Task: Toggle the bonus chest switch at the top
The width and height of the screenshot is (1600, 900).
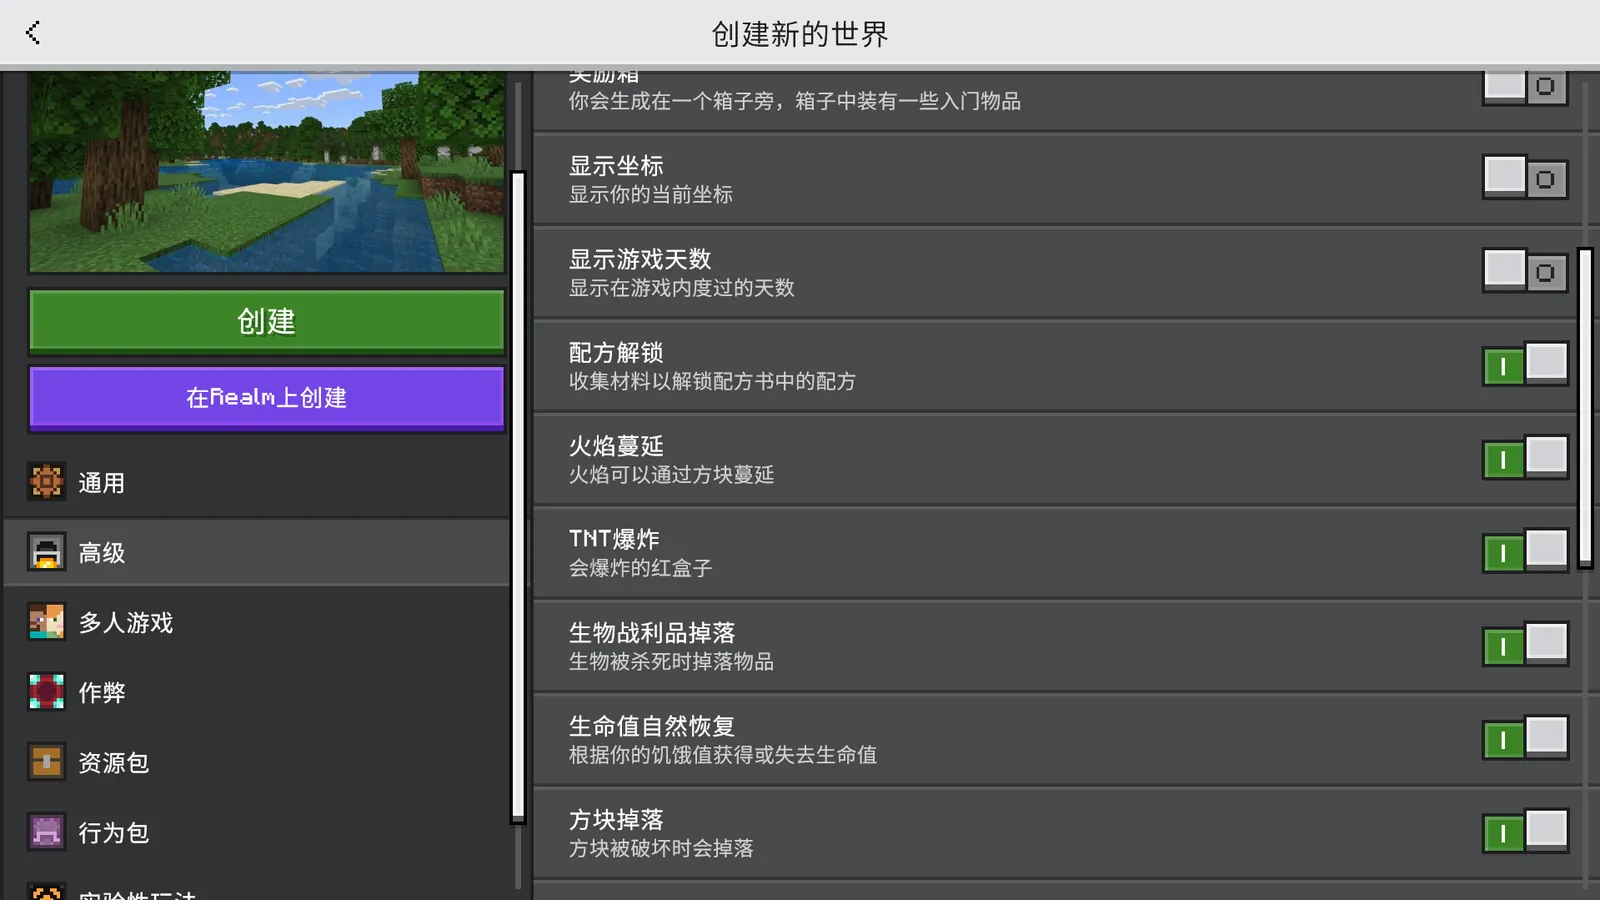Action: (1525, 87)
